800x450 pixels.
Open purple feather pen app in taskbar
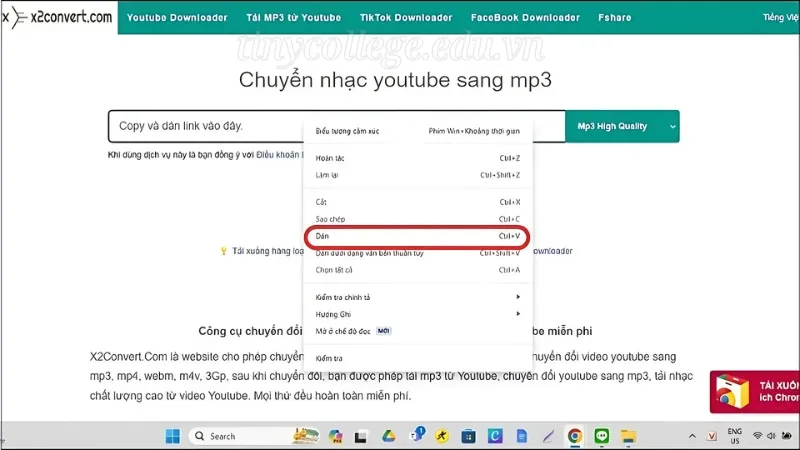coord(548,436)
